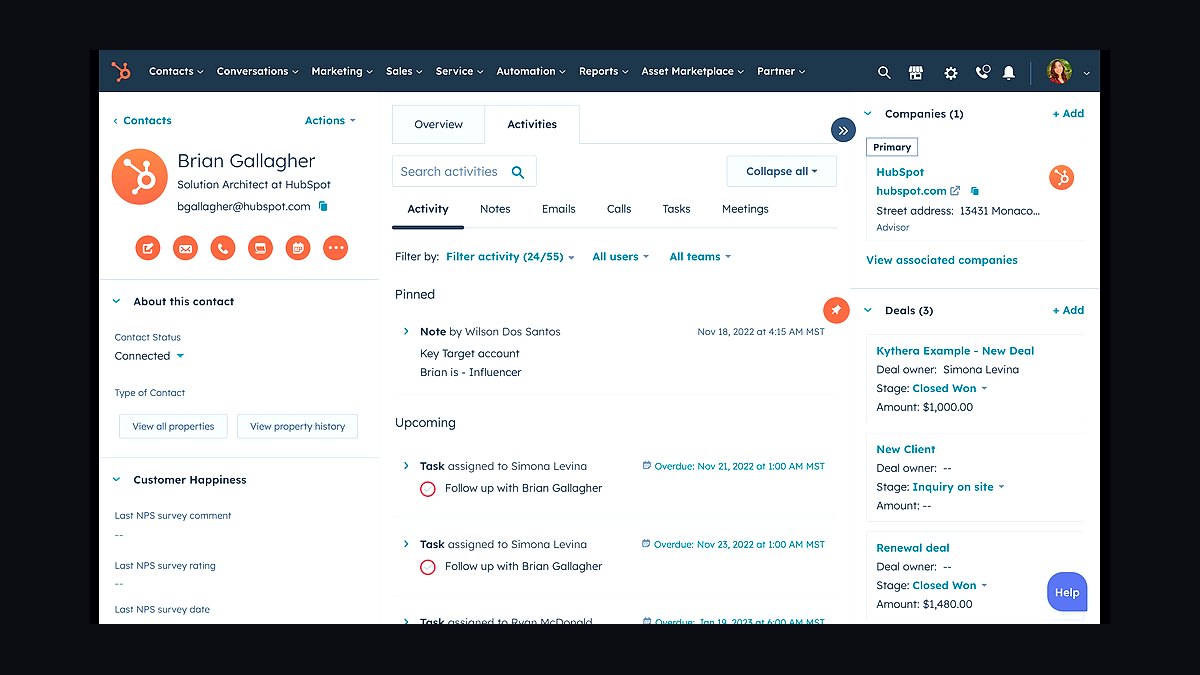Mark Nov 21 follow-up task complete
Viewport: 1200px width, 675px height.
[x=428, y=489]
